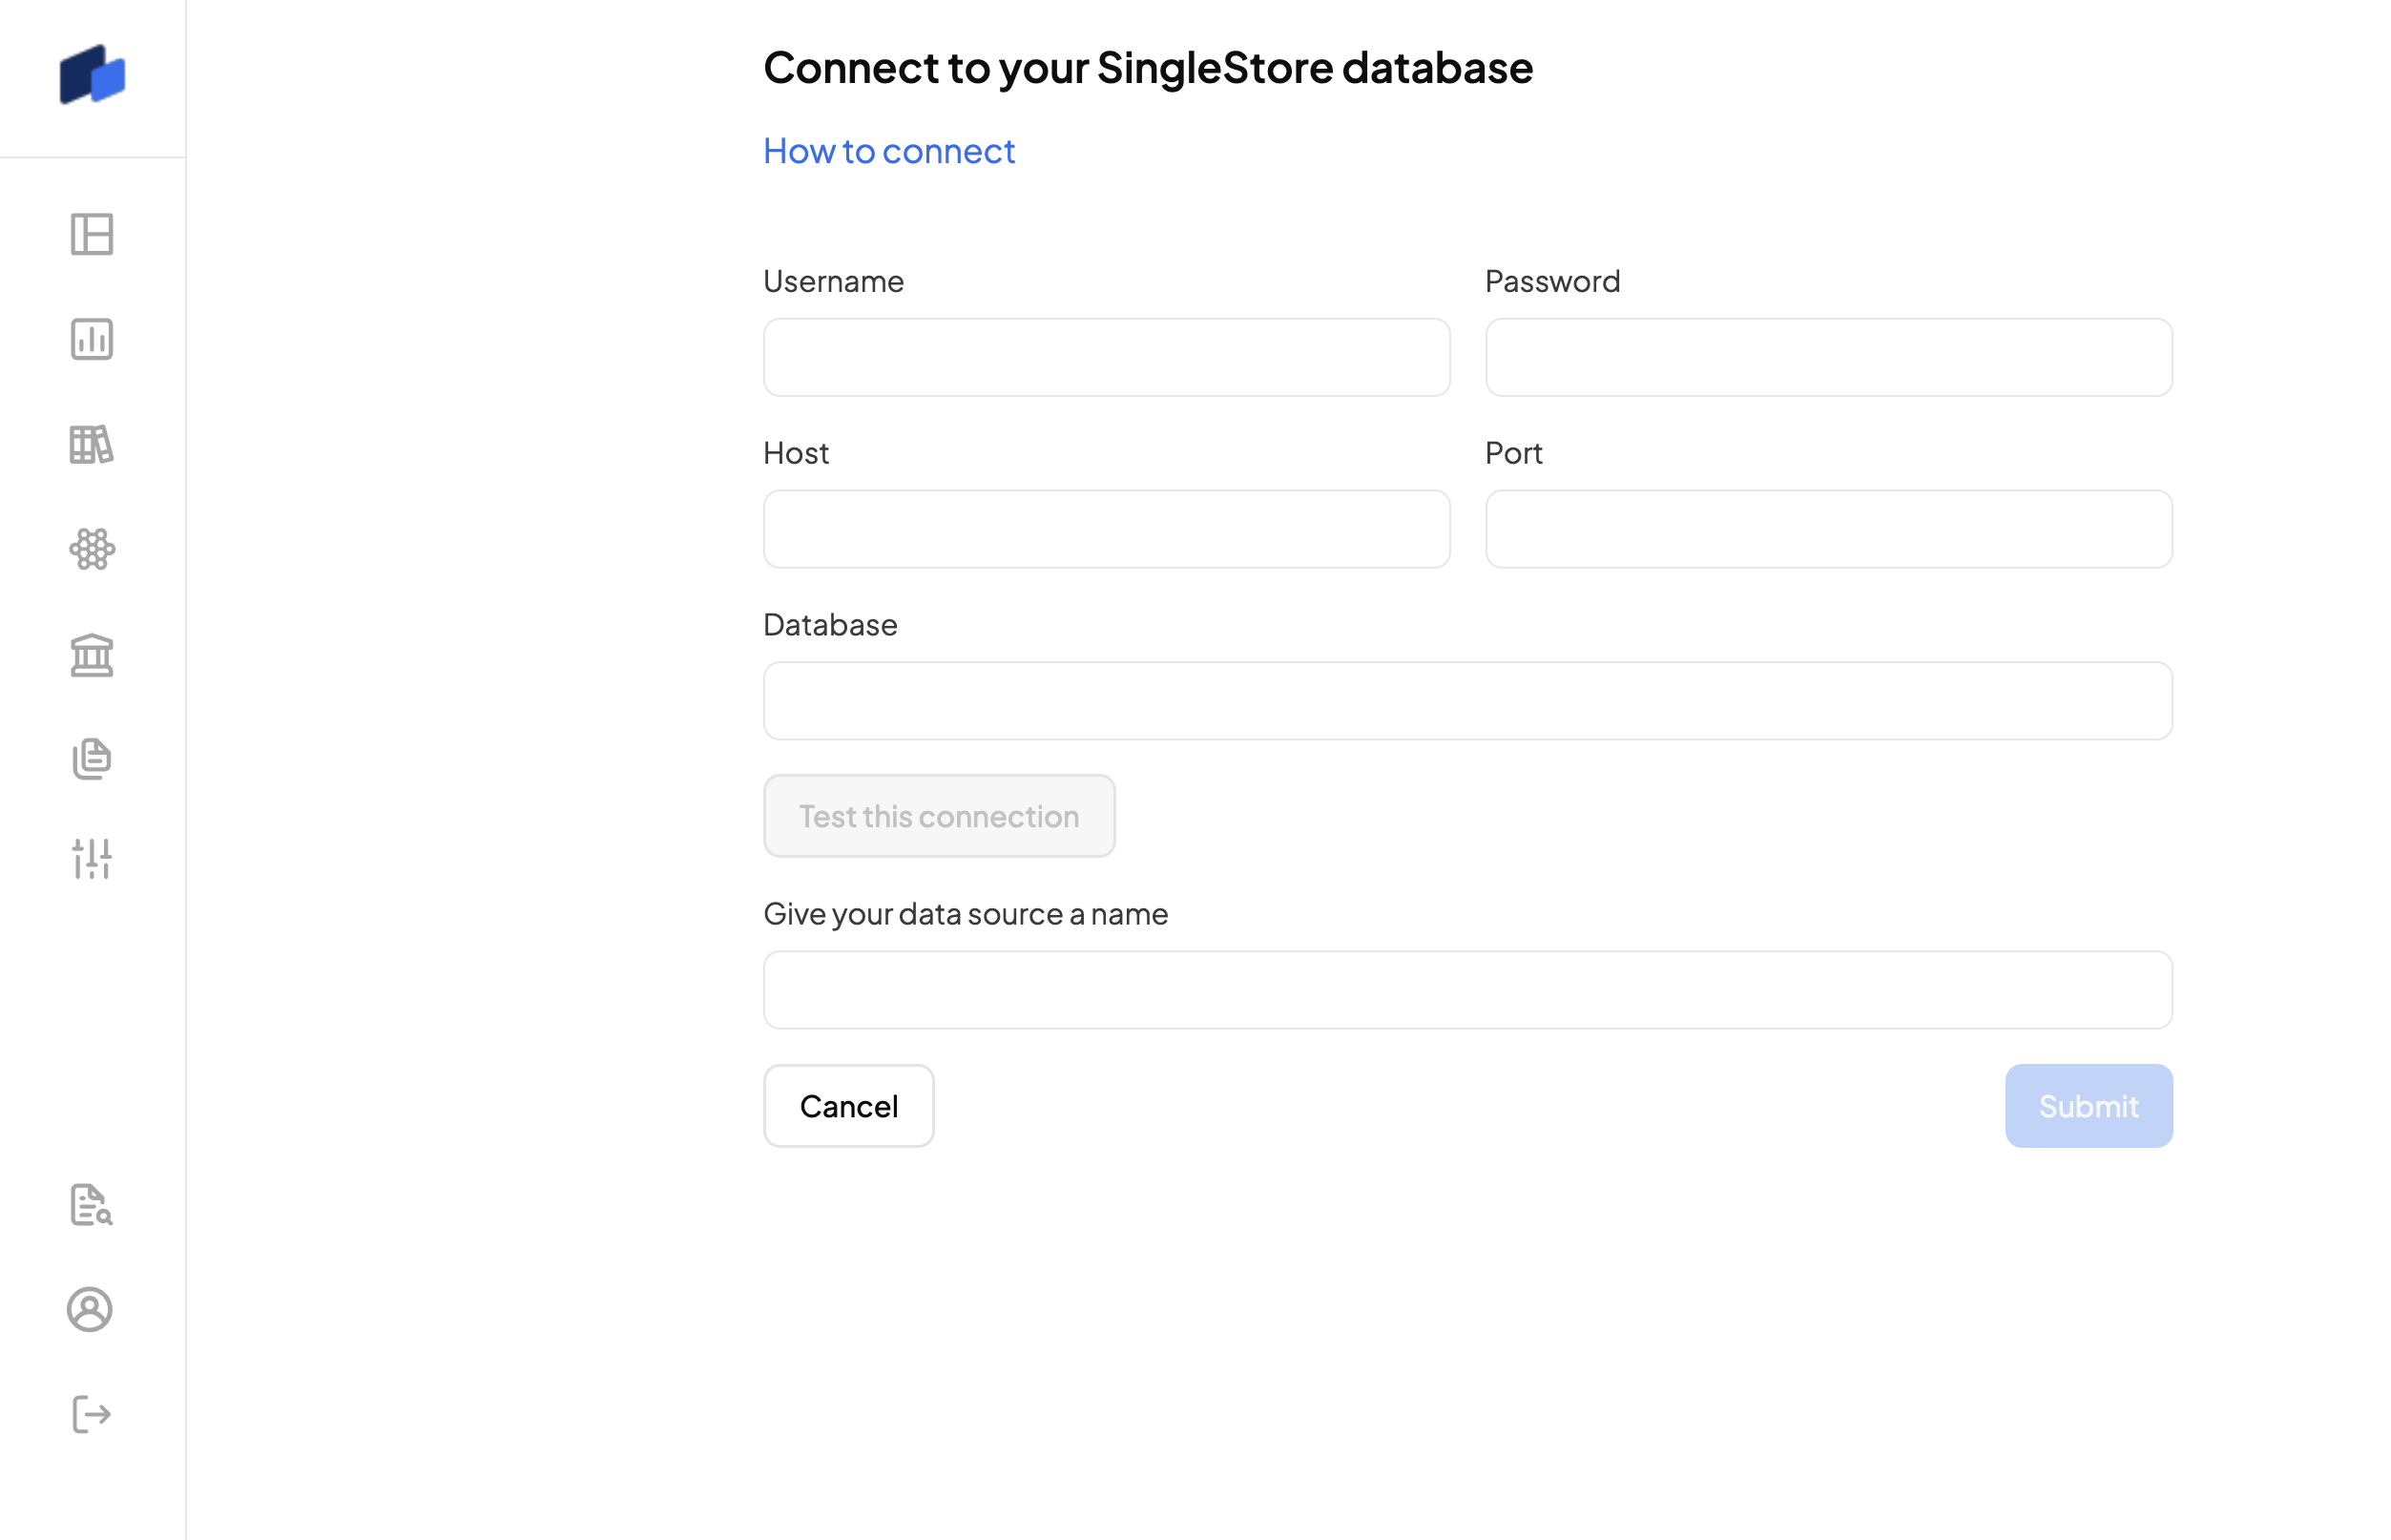Click the app logo in sidebar

click(92, 74)
